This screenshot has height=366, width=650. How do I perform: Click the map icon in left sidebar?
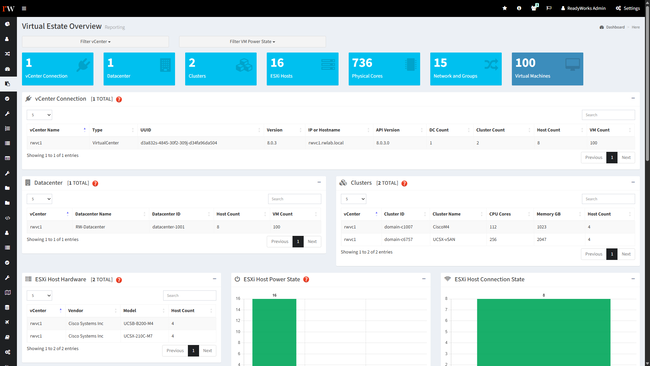tap(7, 293)
